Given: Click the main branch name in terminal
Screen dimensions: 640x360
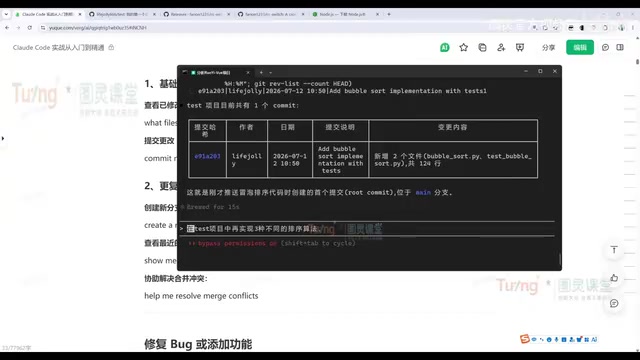Looking at the screenshot, I should tap(423, 192).
